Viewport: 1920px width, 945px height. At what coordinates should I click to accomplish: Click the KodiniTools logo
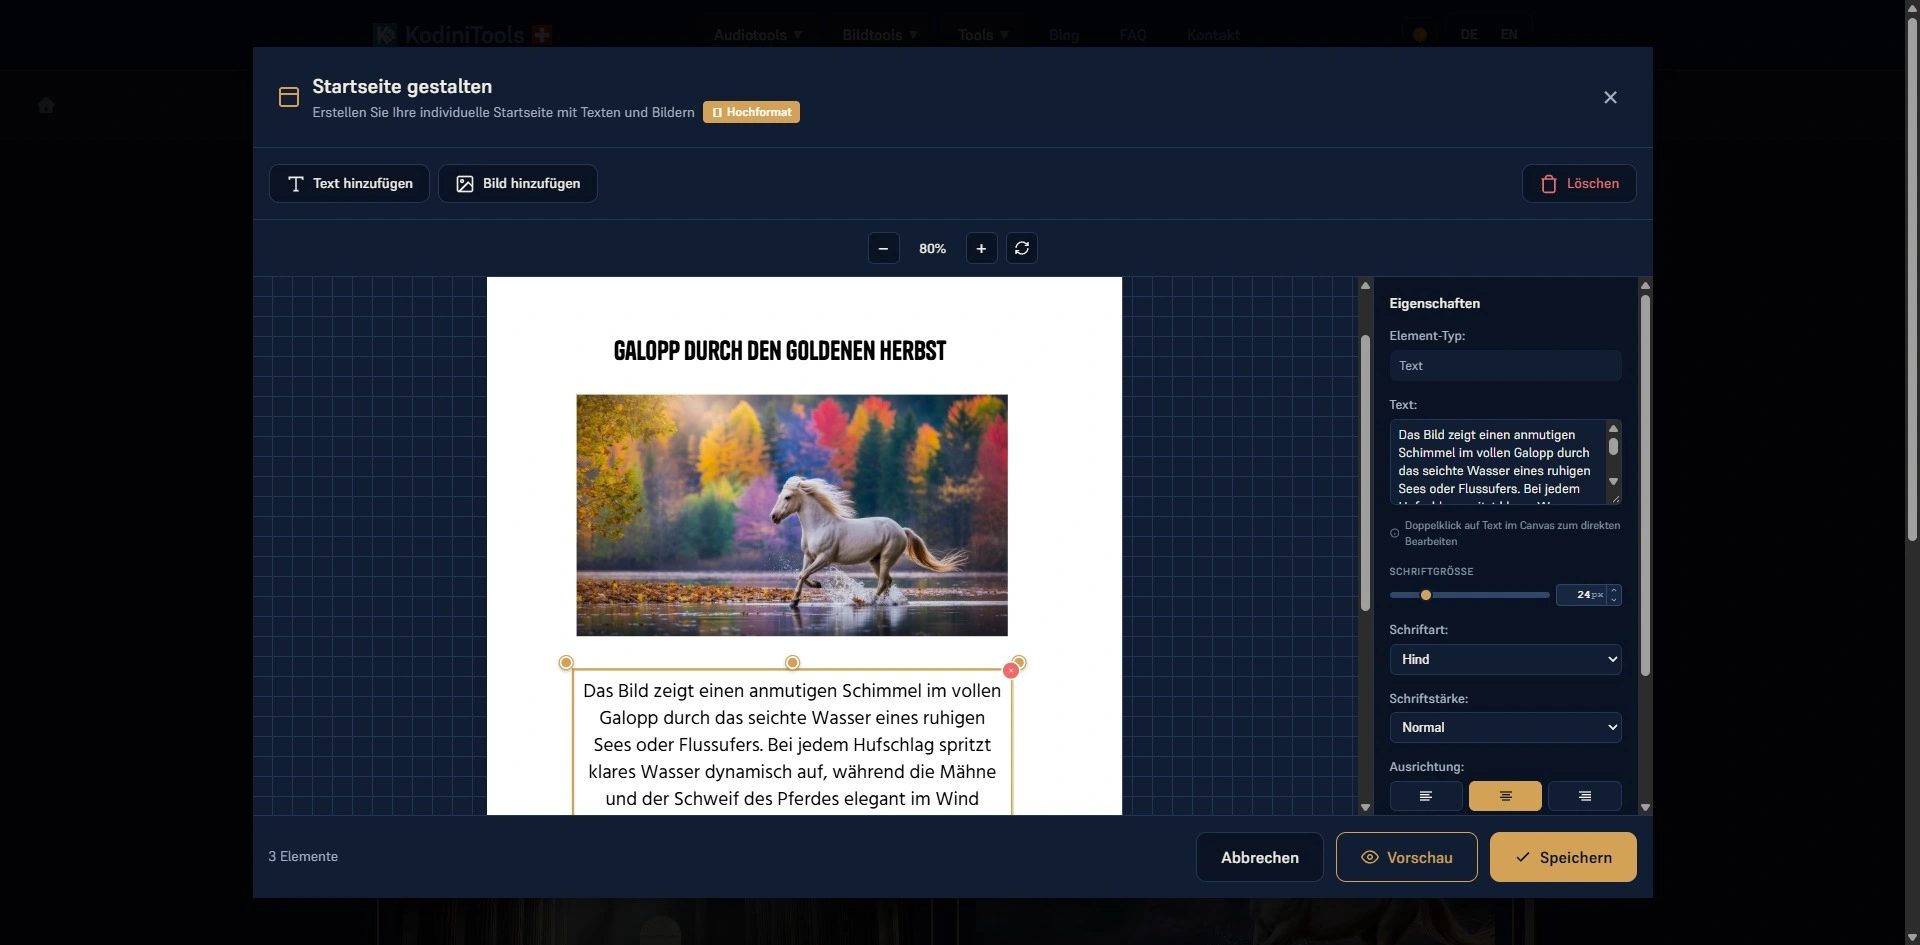coord(462,35)
